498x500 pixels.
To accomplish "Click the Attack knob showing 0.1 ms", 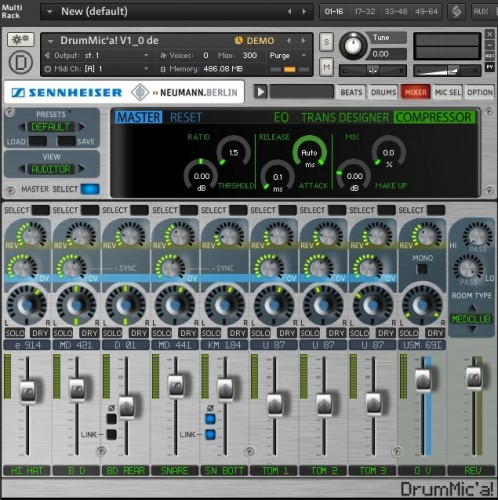I will (277, 177).
